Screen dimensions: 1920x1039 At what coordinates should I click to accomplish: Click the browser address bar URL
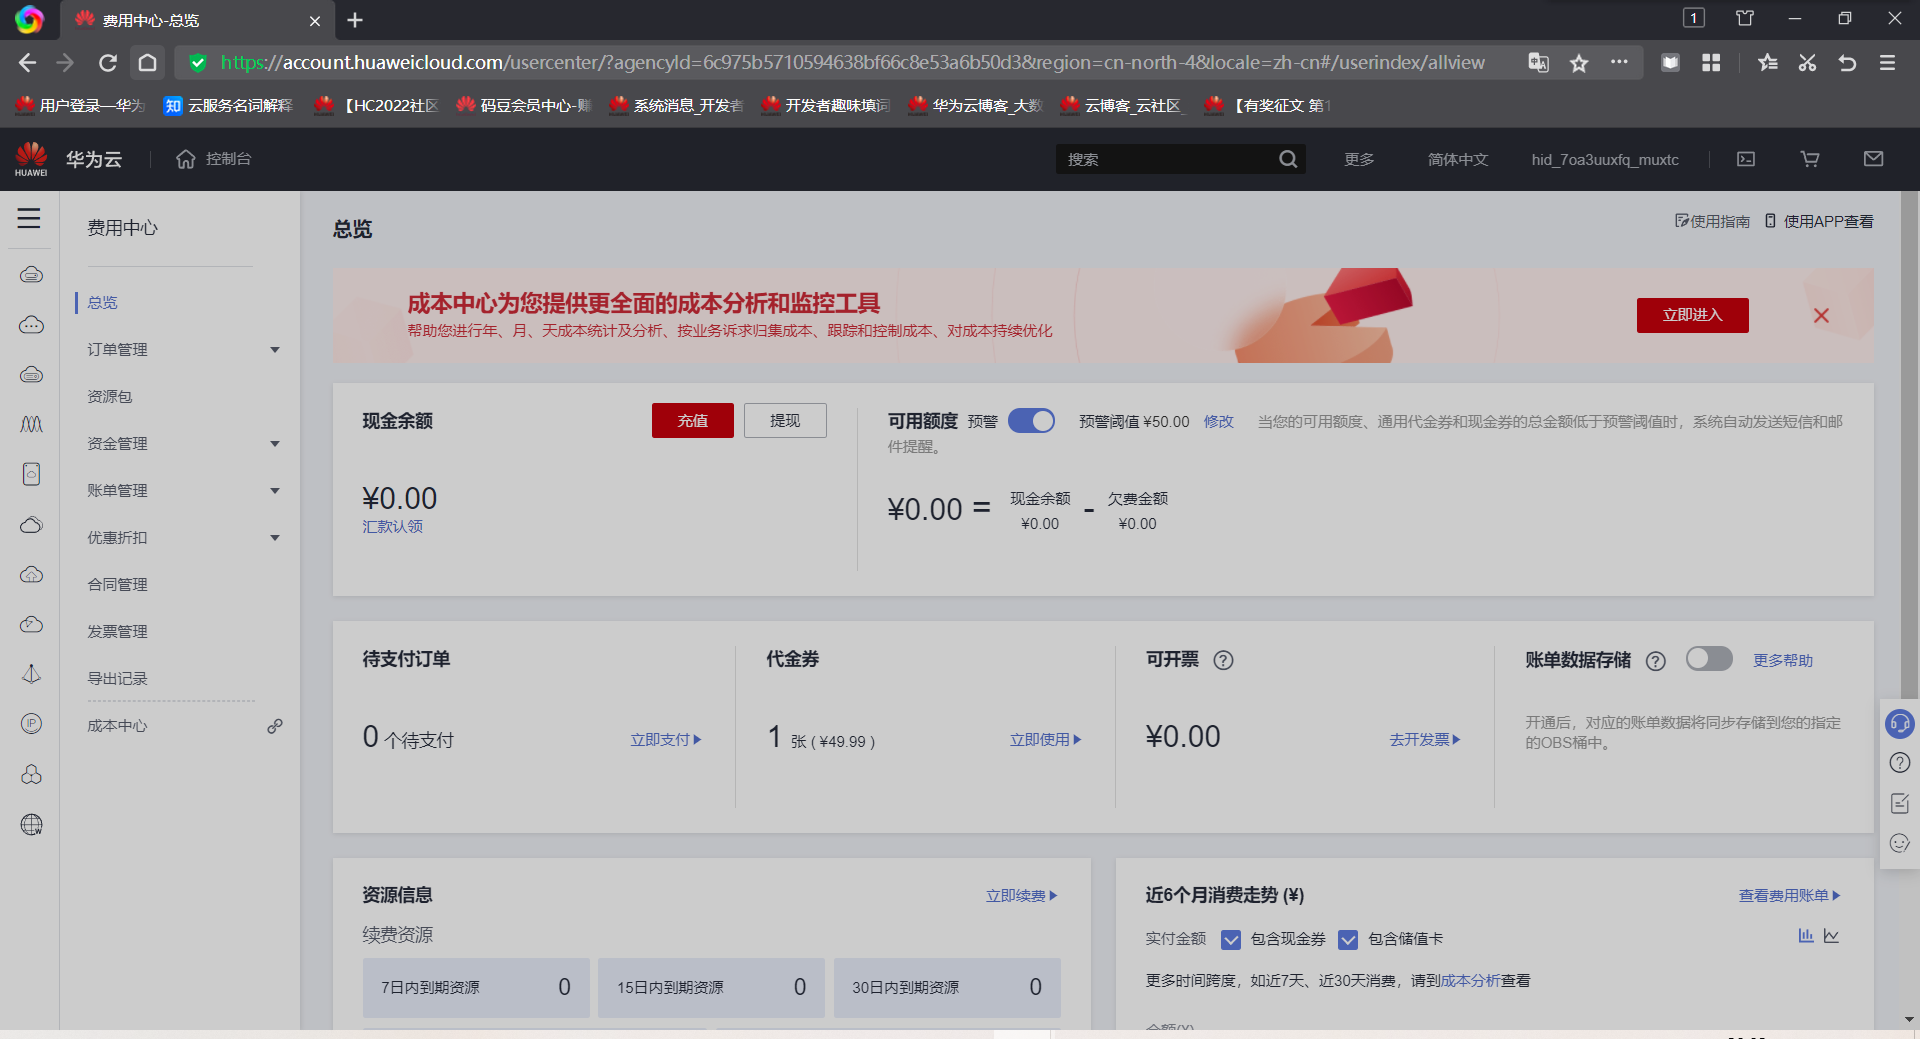pos(852,63)
